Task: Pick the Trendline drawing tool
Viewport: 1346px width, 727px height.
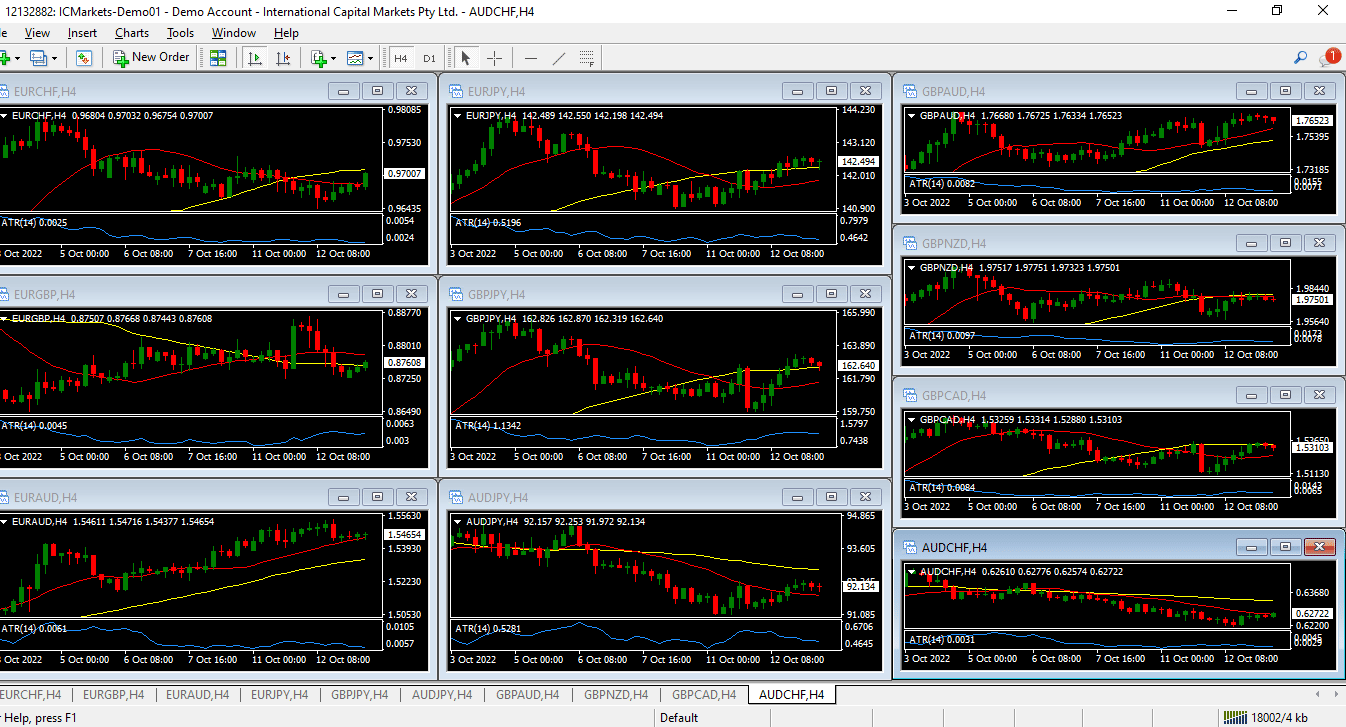Action: [558, 58]
